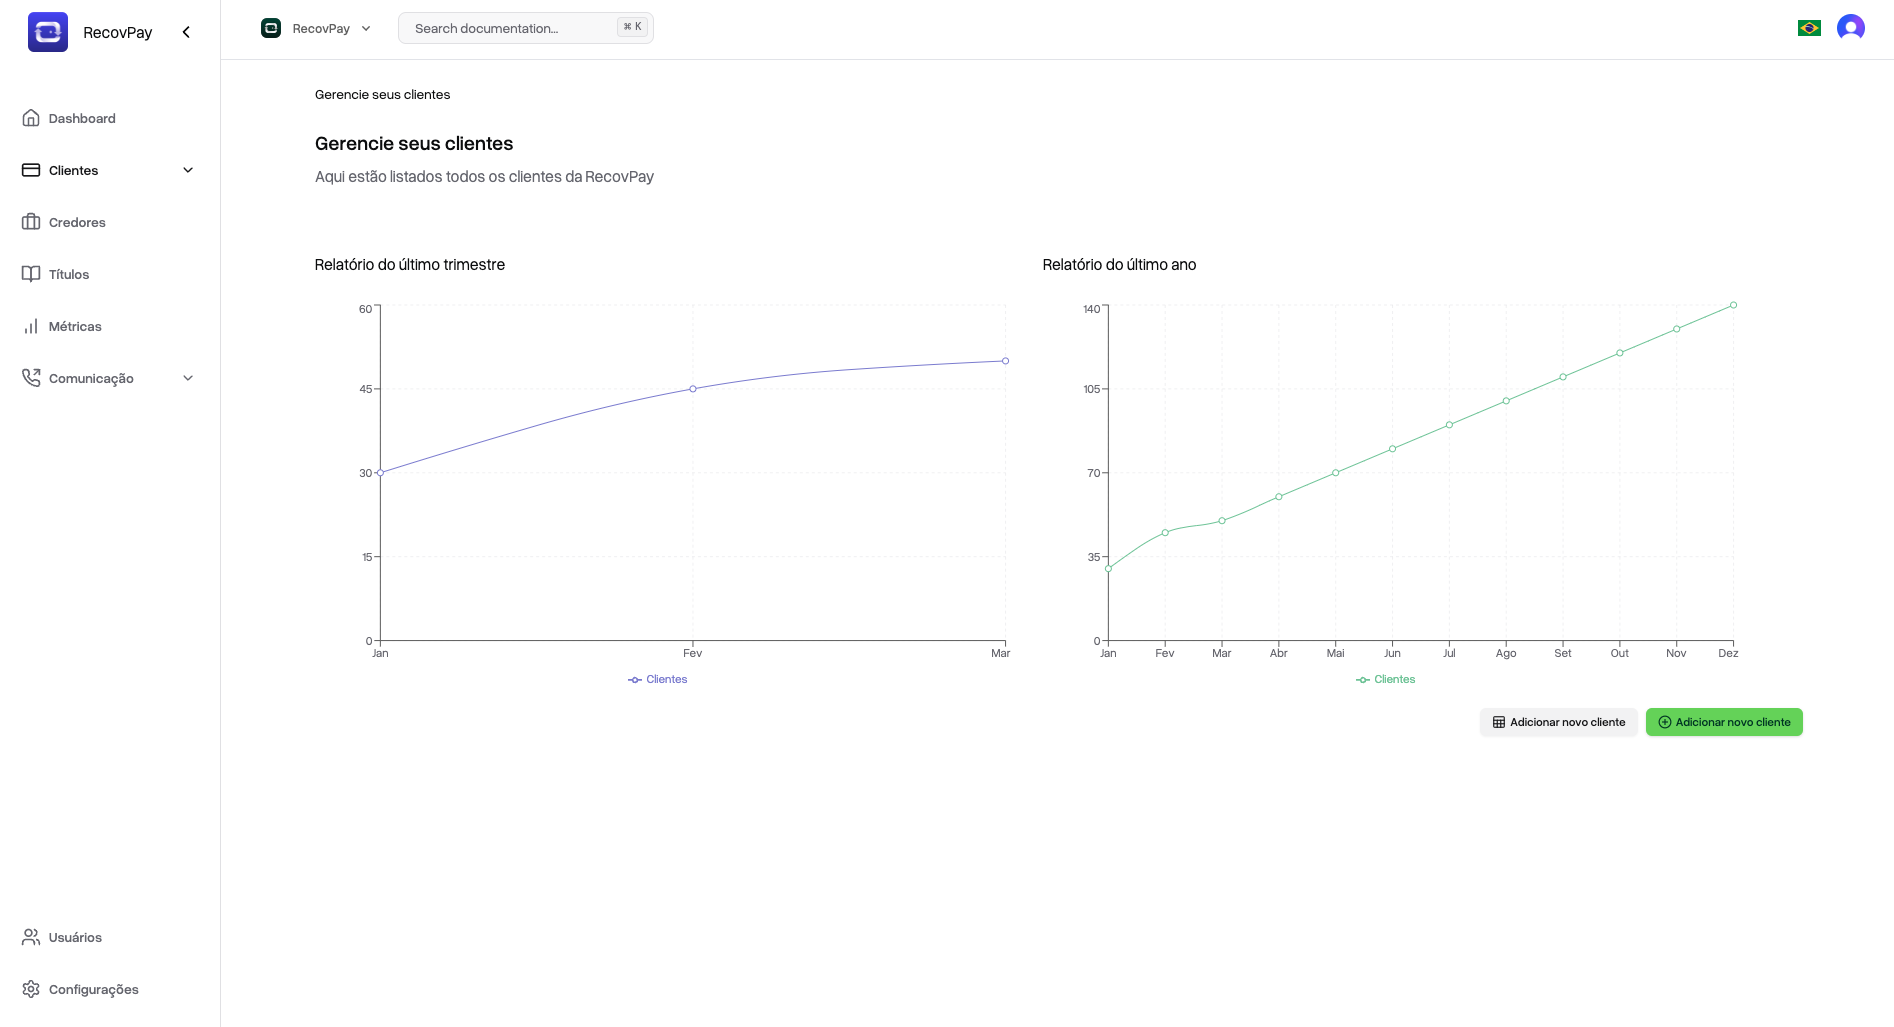This screenshot has height=1027, width=1894.
Task: Click the green Adicionar novo cliente button
Action: (x=1724, y=722)
